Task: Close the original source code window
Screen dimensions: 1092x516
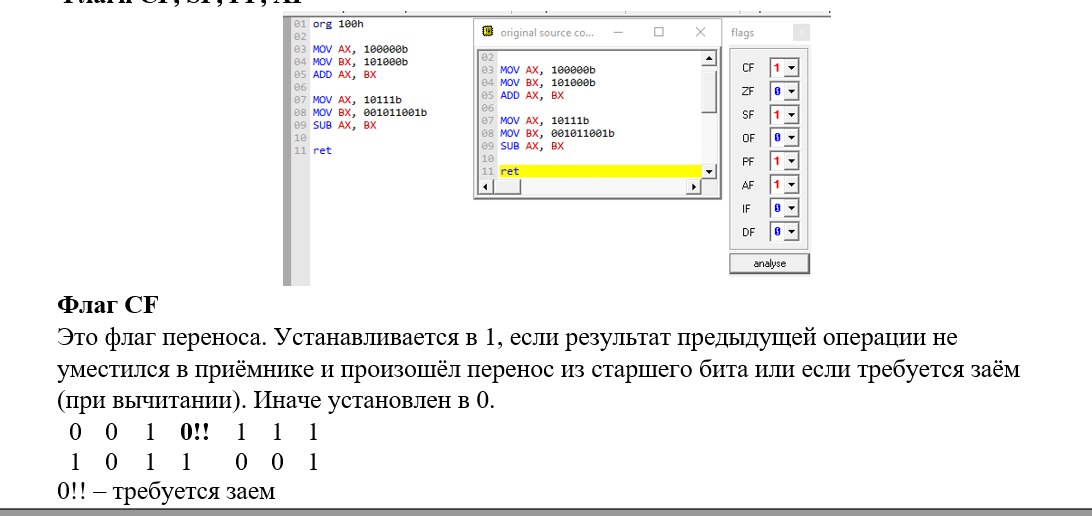Action: [701, 32]
